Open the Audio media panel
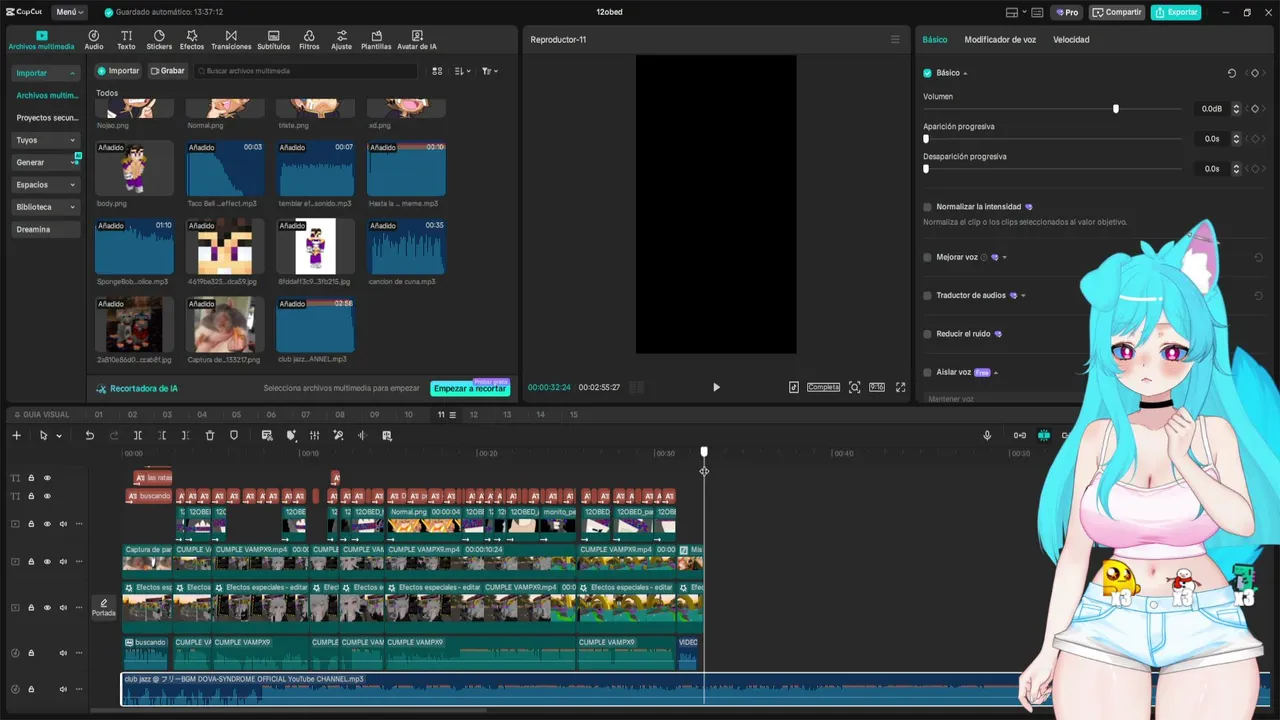Viewport: 1280px width, 720px height. [x=94, y=40]
